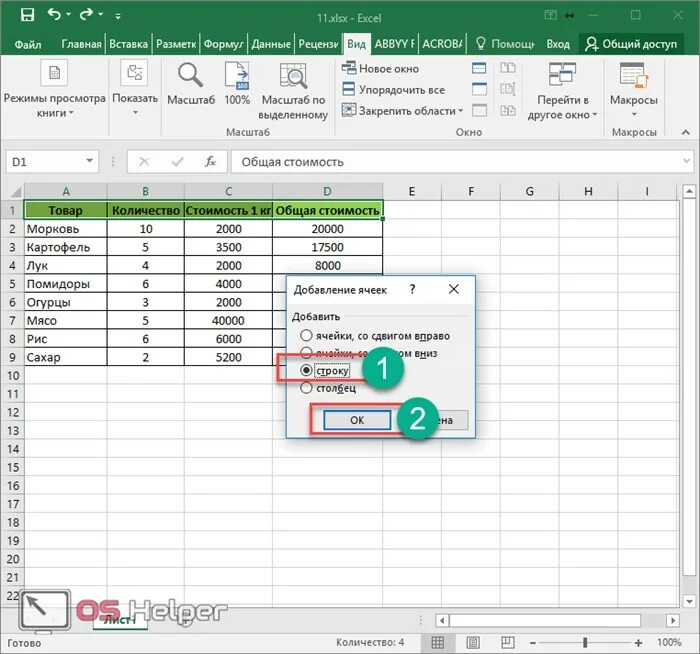Open the ABBYY ribbon tab
Image resolution: width=700 pixels, height=654 pixels.
click(x=395, y=44)
